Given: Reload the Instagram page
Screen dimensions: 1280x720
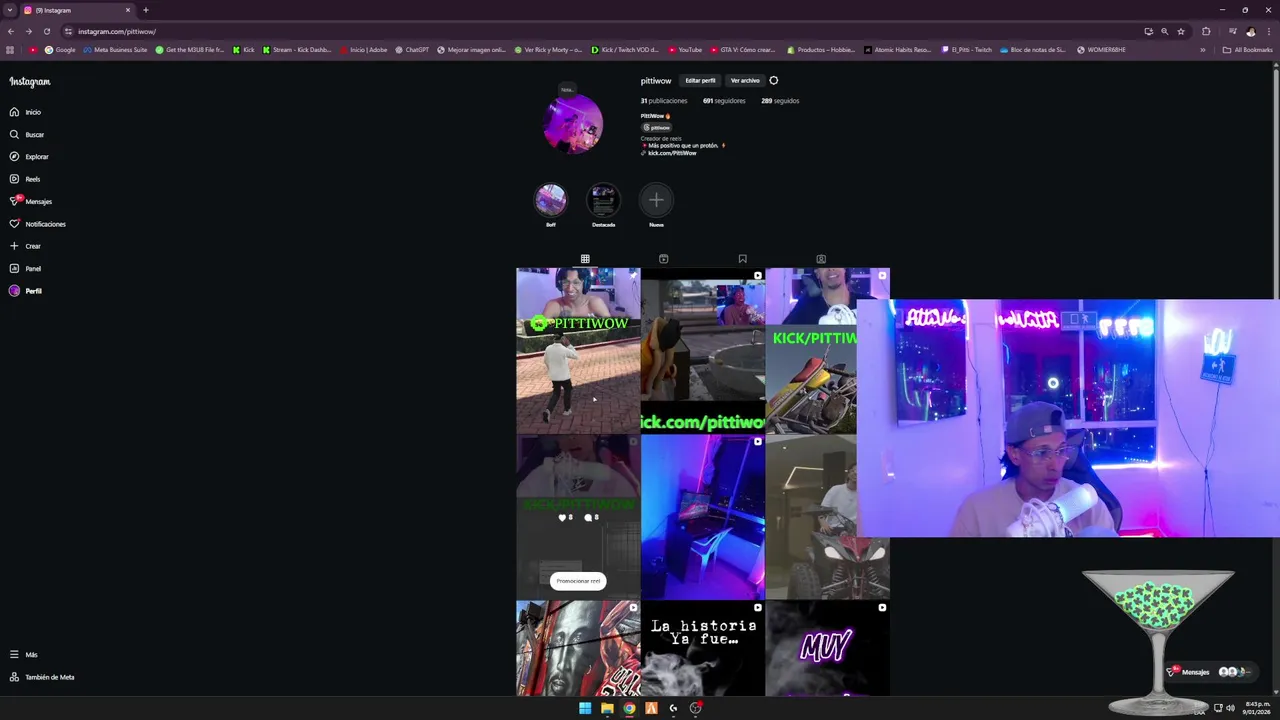Looking at the screenshot, I should pyautogui.click(x=46, y=31).
